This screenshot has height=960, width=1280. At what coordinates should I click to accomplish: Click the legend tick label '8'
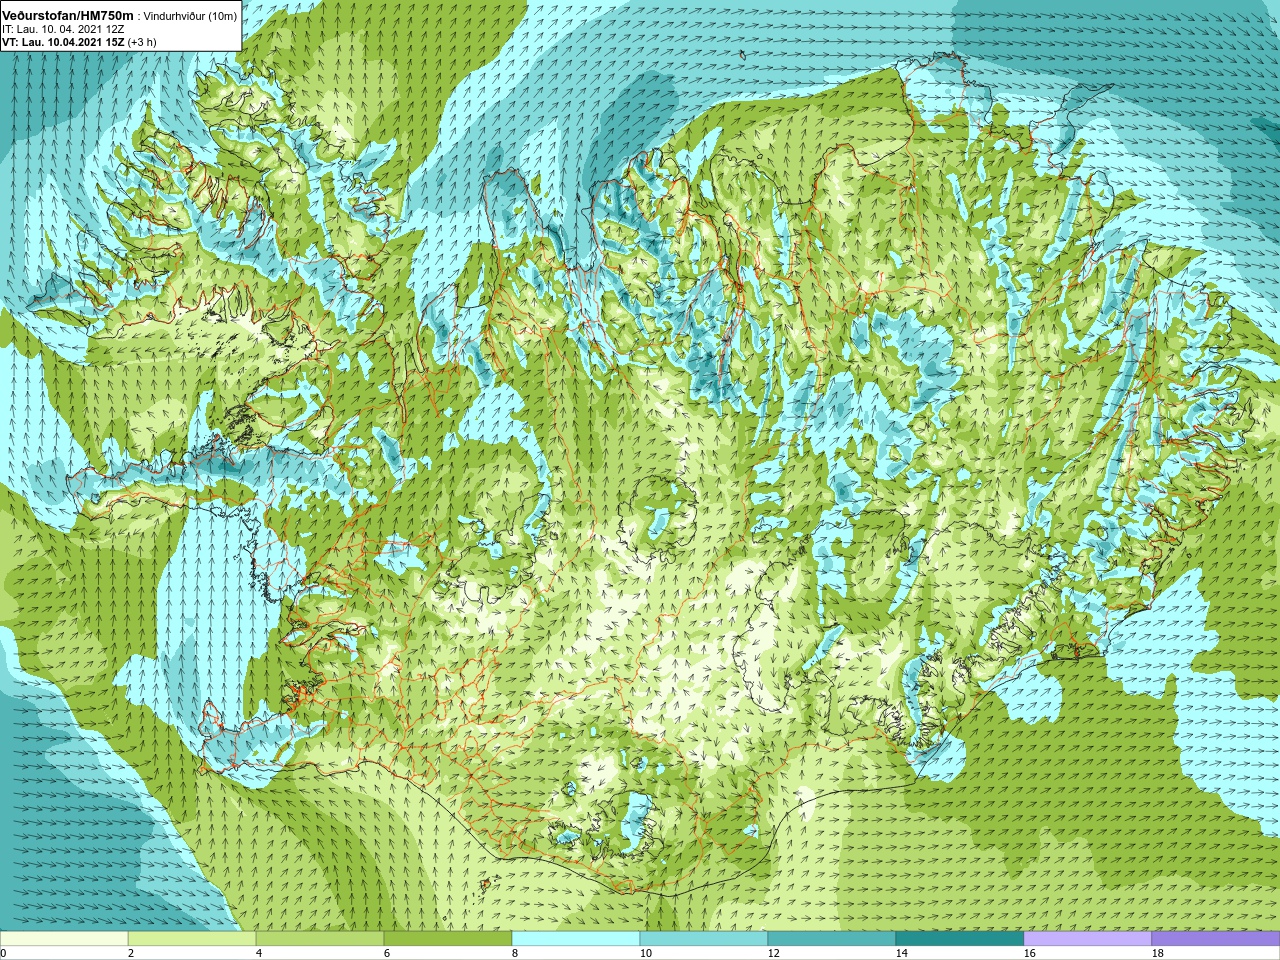[x=515, y=953]
